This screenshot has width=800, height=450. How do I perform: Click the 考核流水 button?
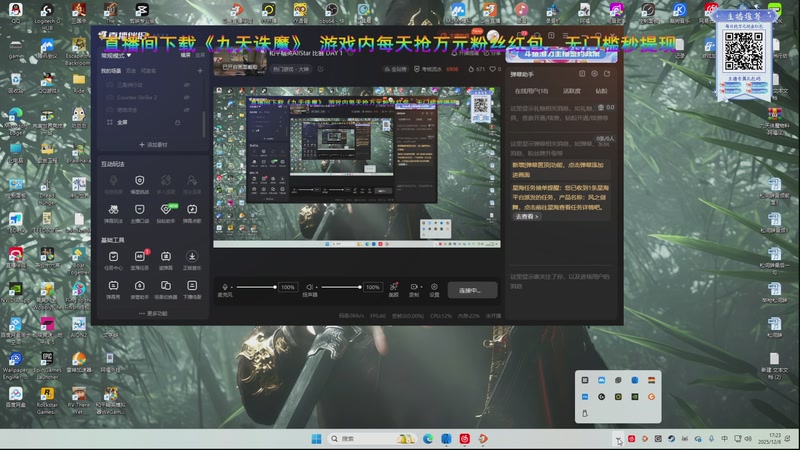pos(437,69)
